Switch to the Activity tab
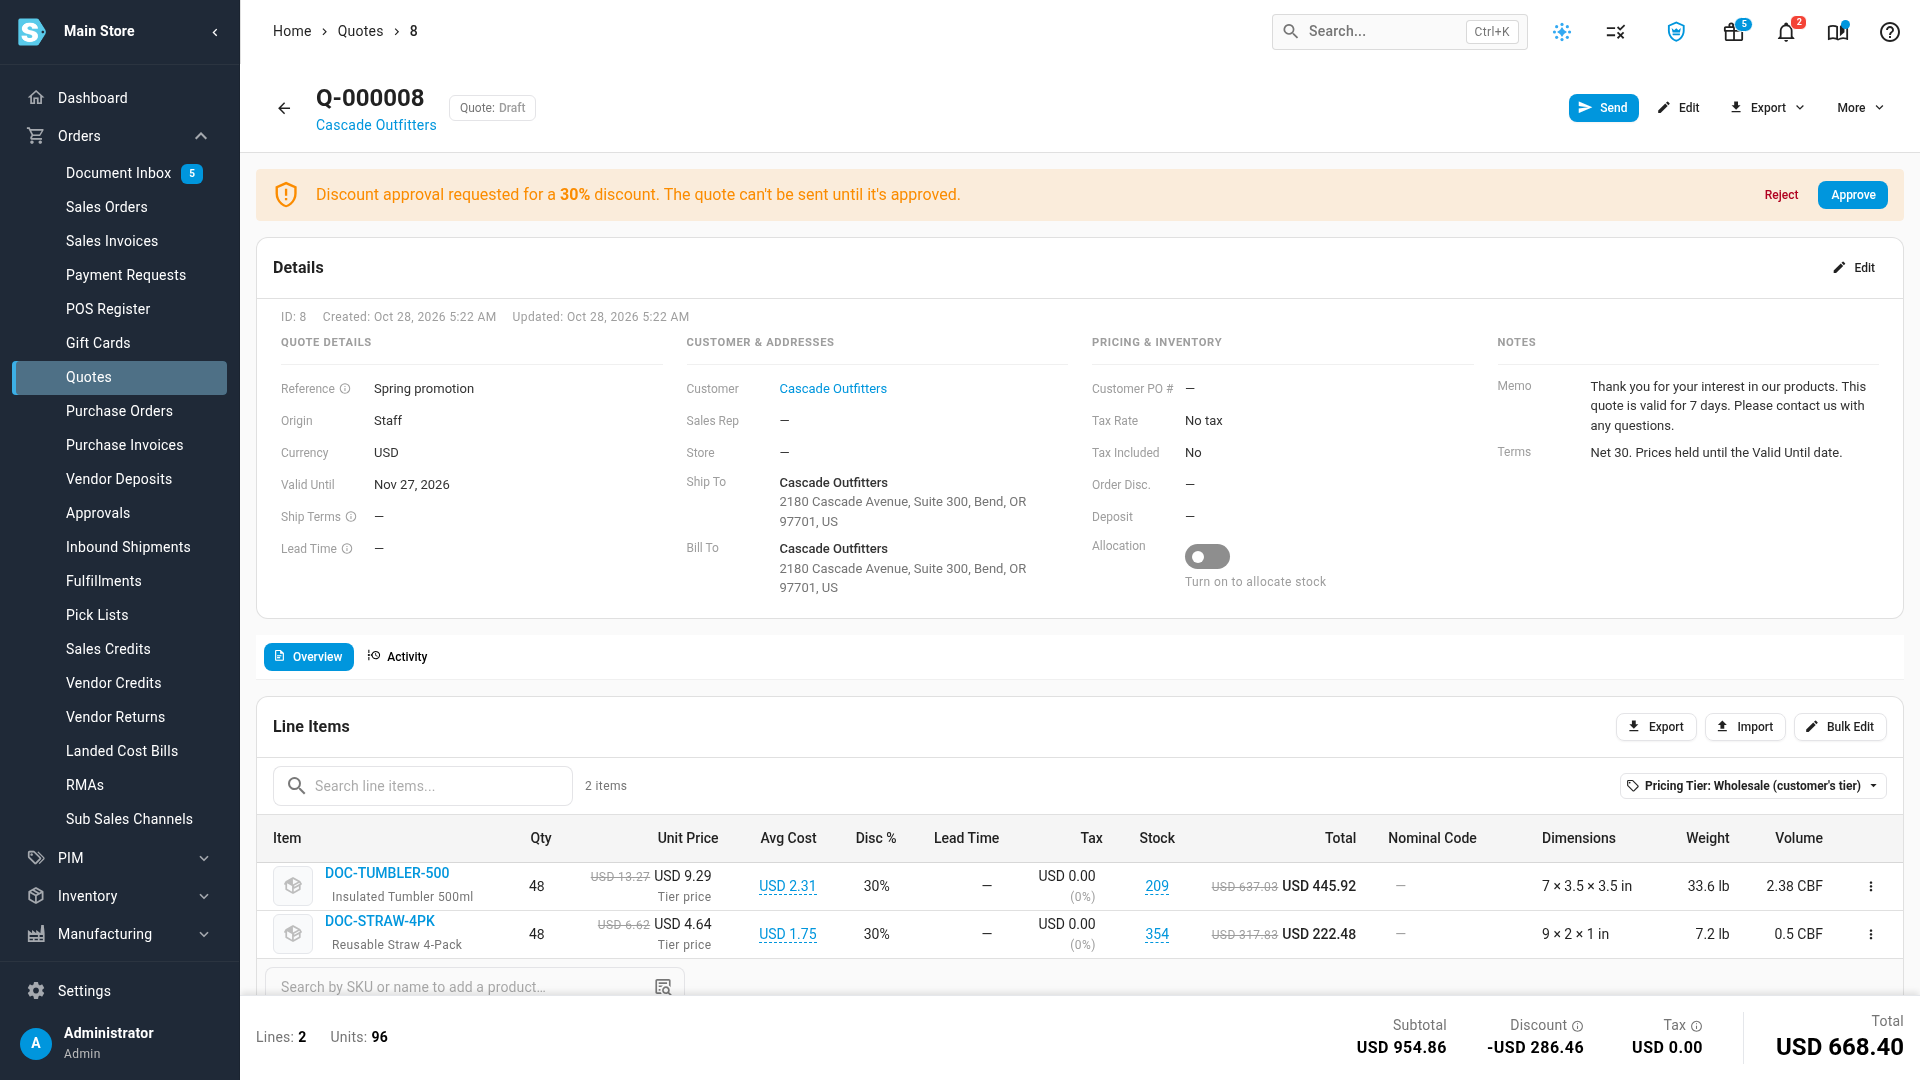Screen dimensions: 1920x1080 click(x=397, y=657)
